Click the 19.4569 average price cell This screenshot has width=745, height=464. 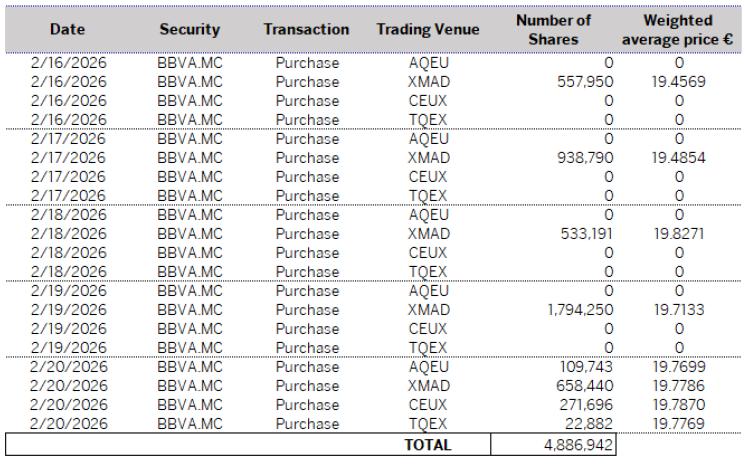click(679, 82)
